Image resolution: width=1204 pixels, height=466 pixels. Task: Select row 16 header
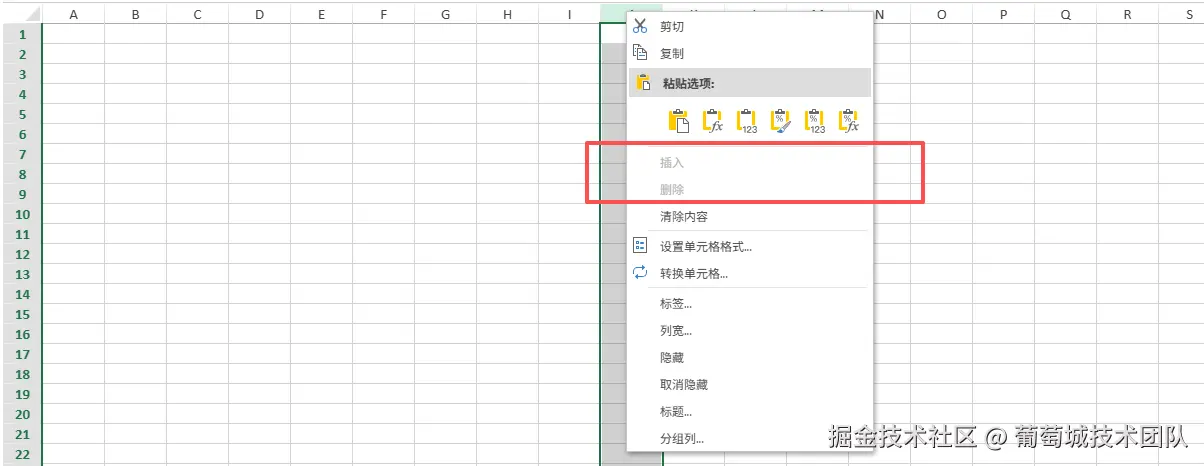point(21,334)
